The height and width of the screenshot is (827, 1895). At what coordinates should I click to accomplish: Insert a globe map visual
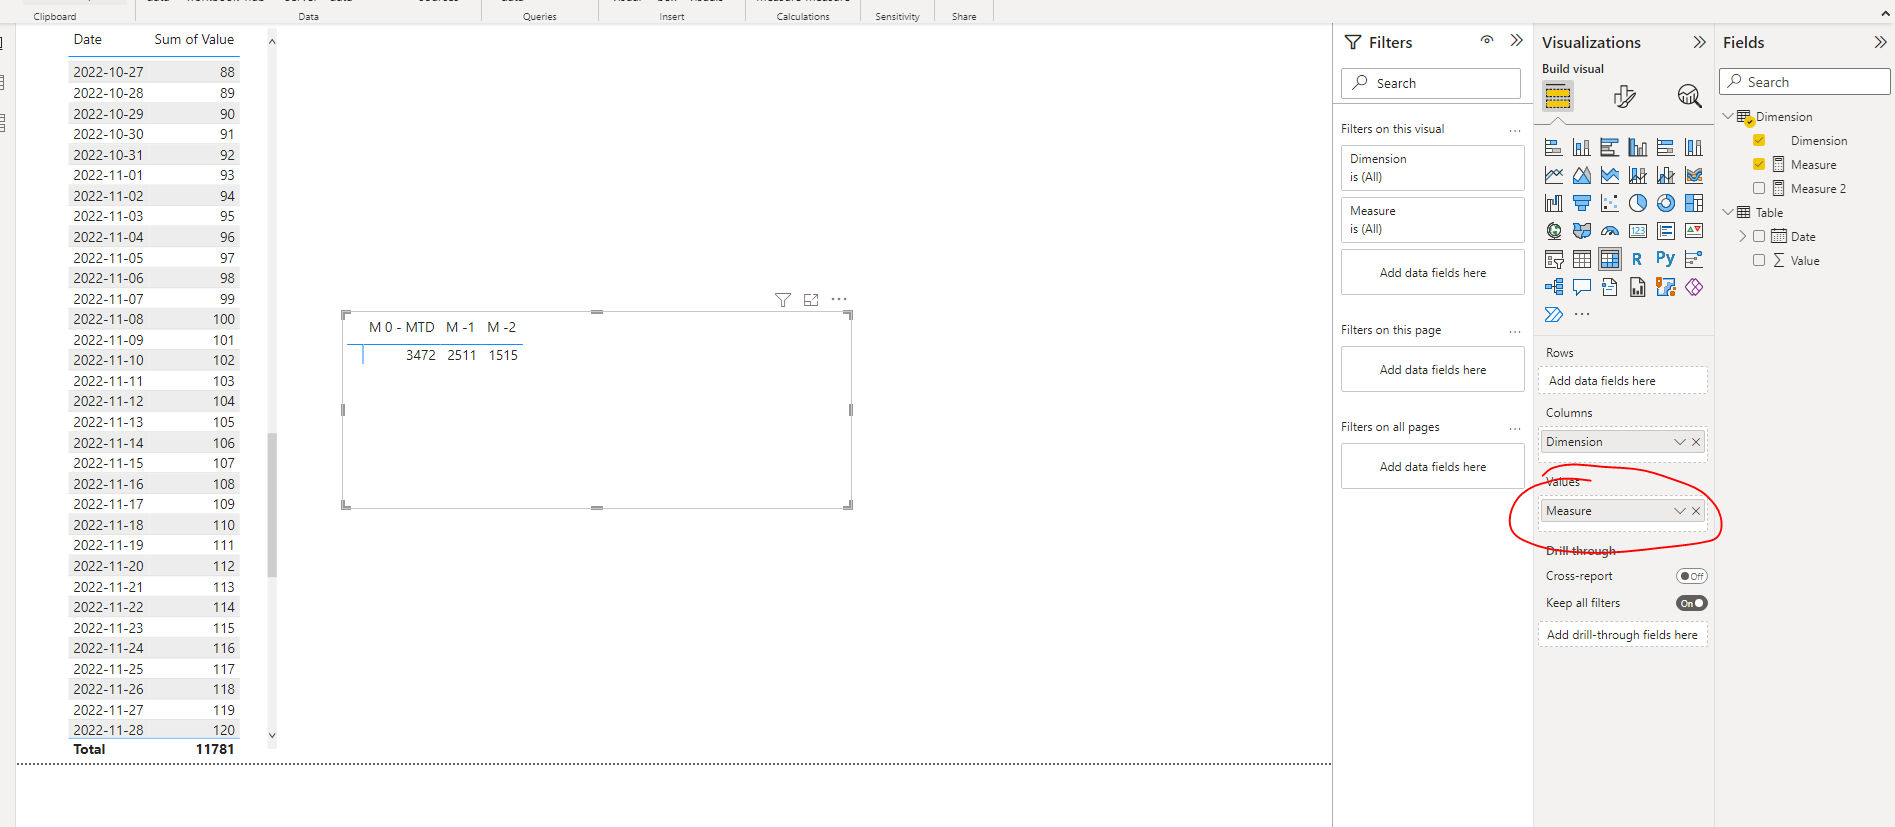coord(1553,231)
